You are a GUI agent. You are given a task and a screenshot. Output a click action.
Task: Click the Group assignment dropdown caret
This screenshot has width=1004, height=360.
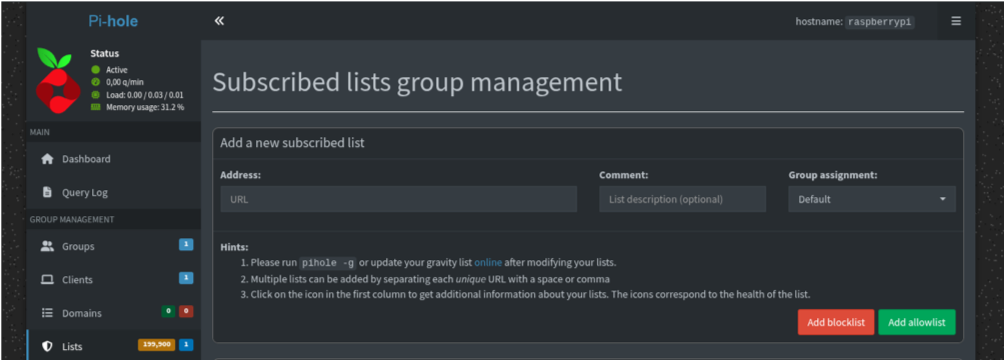click(943, 199)
